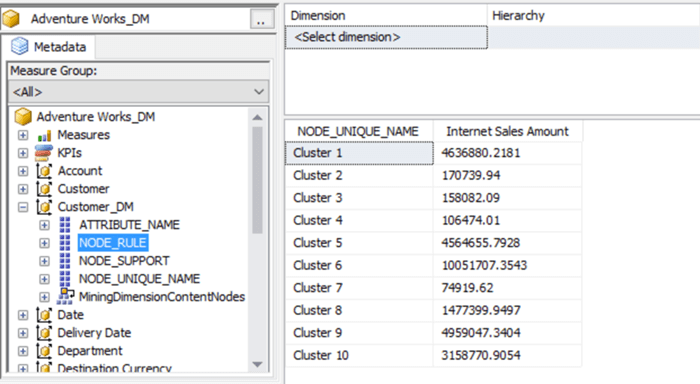
Task: Click the Customer dimension icon
Action: (44, 188)
